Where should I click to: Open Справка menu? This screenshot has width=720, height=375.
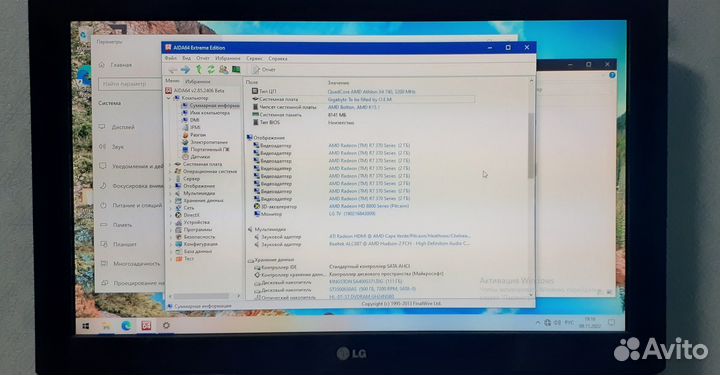(278, 59)
